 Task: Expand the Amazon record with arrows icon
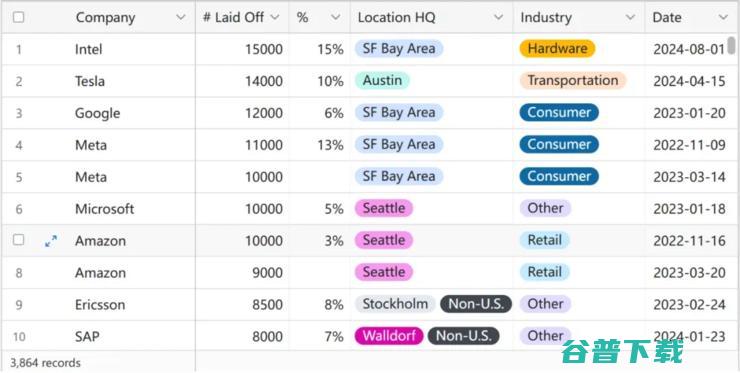[x=51, y=241]
